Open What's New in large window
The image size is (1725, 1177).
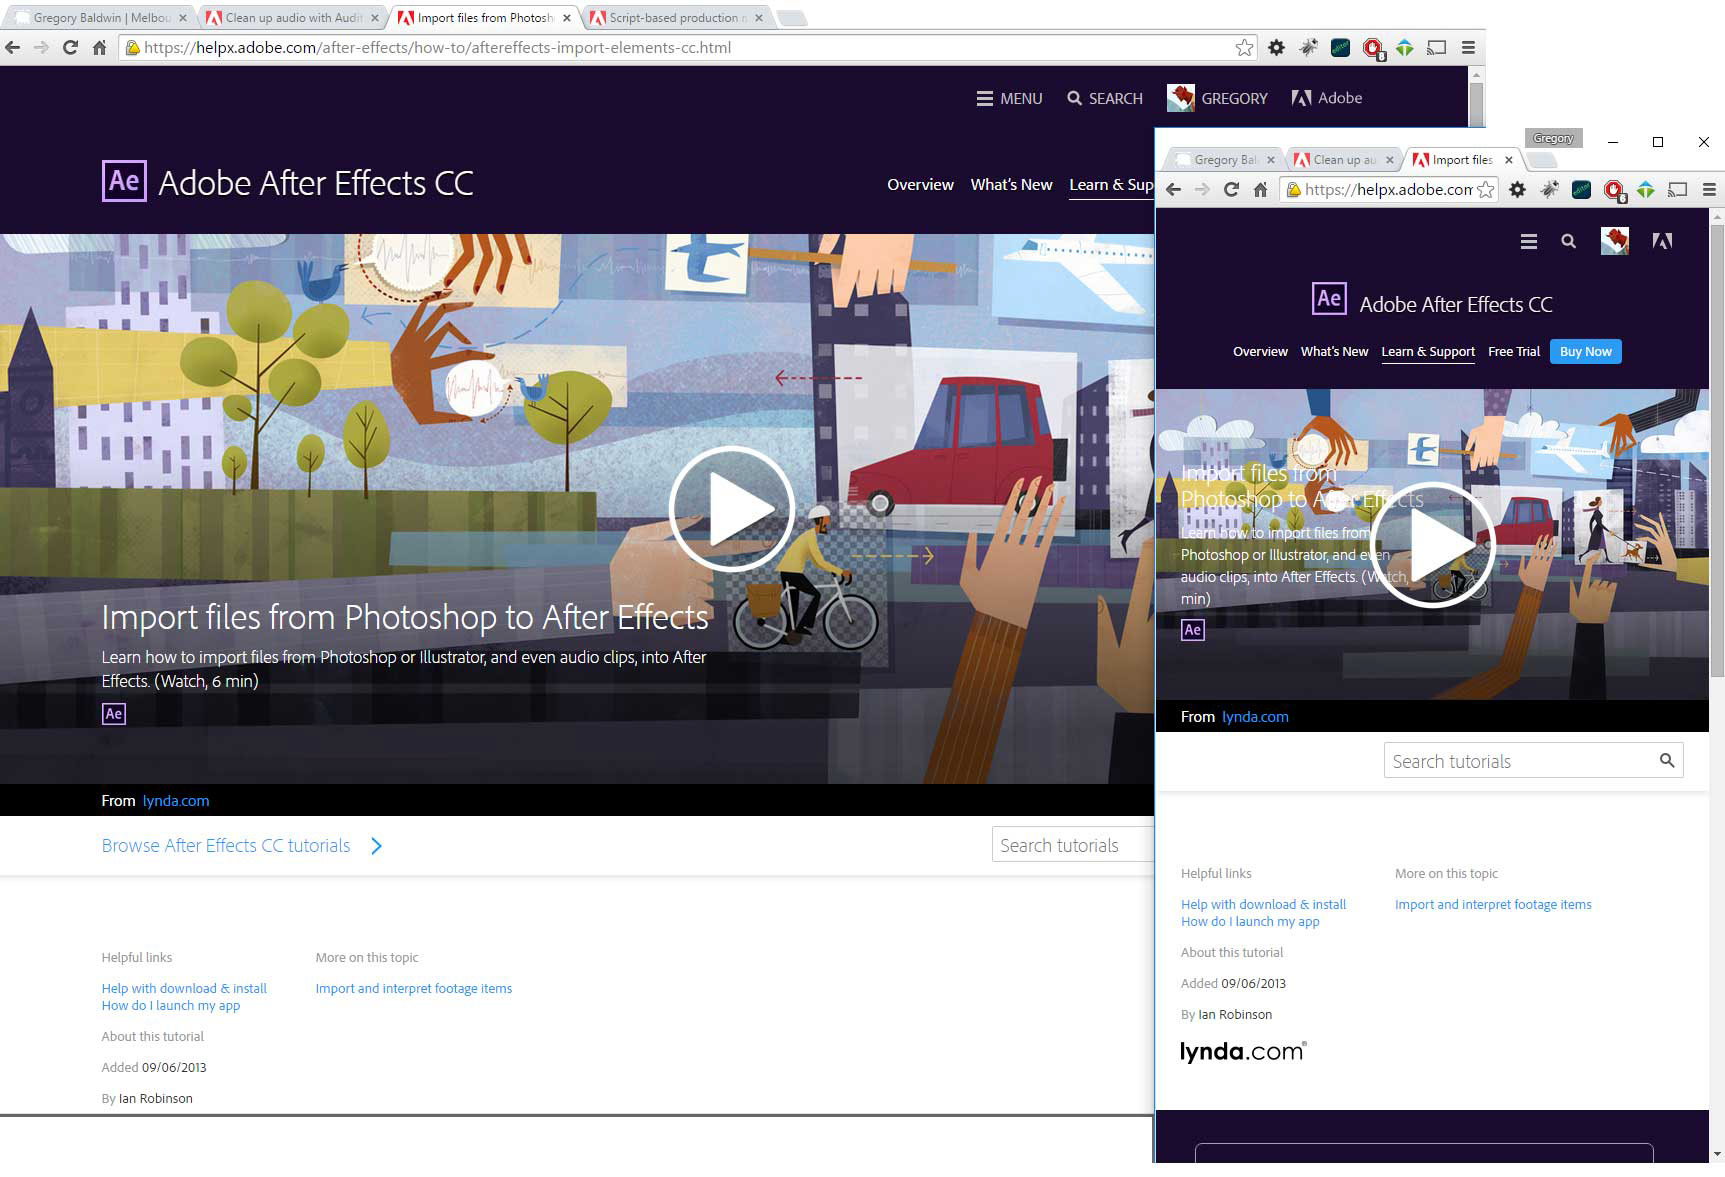[x=1011, y=184]
